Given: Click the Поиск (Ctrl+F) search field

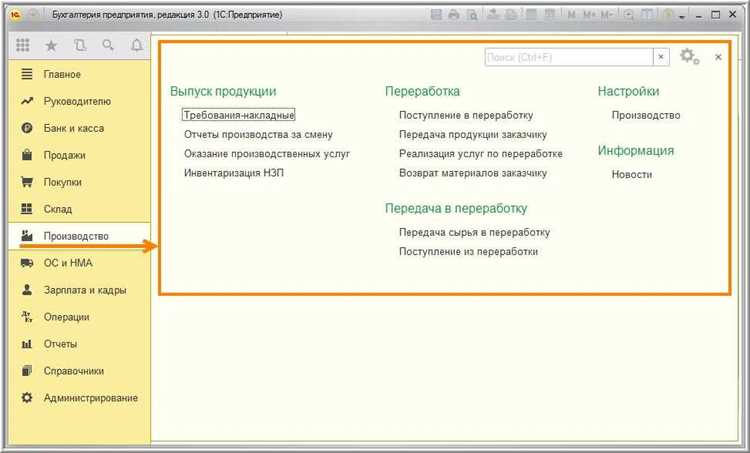Looking at the screenshot, I should coord(569,57).
